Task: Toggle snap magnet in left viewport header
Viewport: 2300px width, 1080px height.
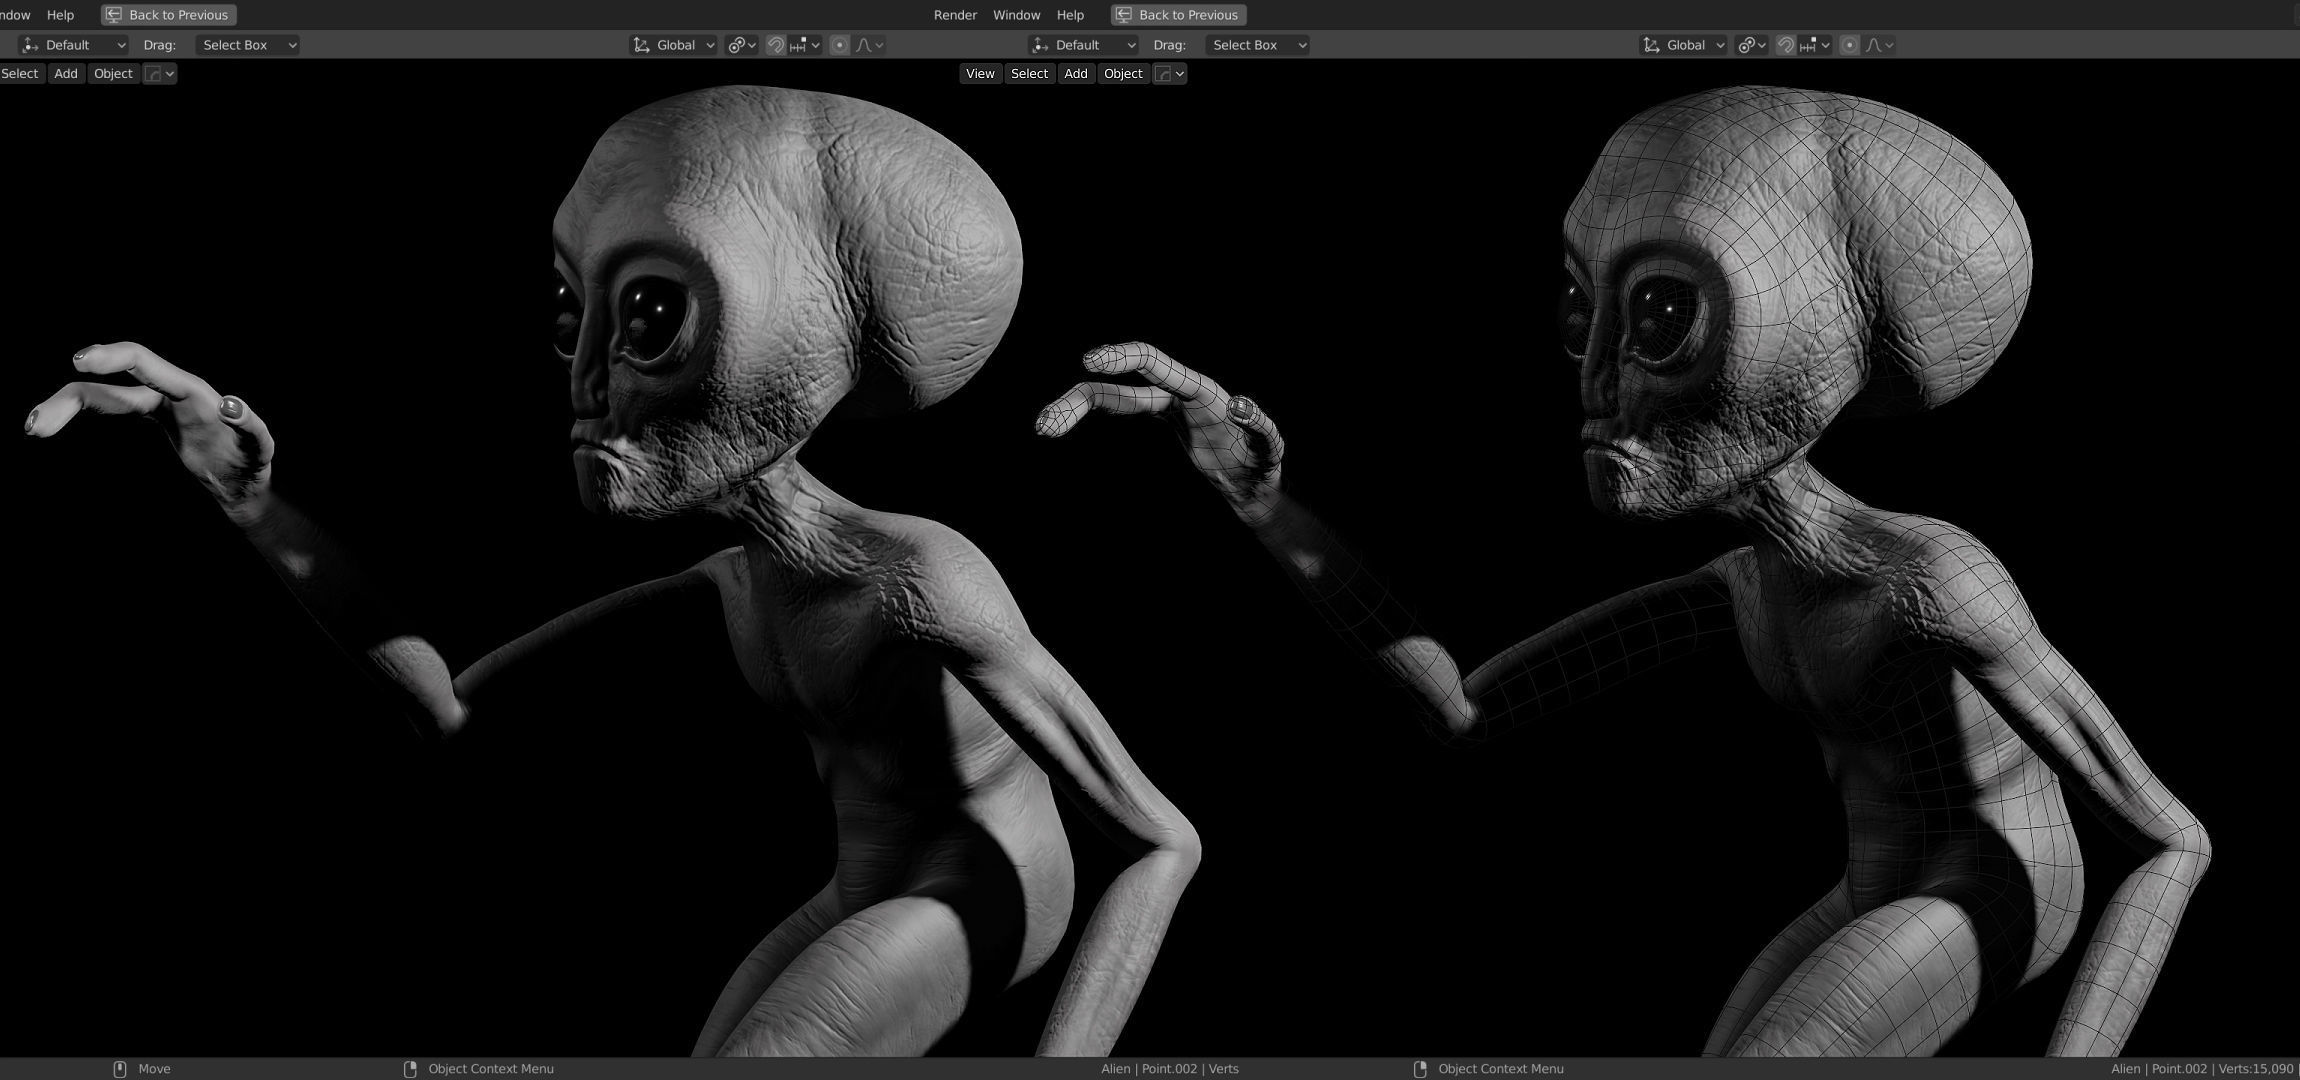Action: click(775, 45)
